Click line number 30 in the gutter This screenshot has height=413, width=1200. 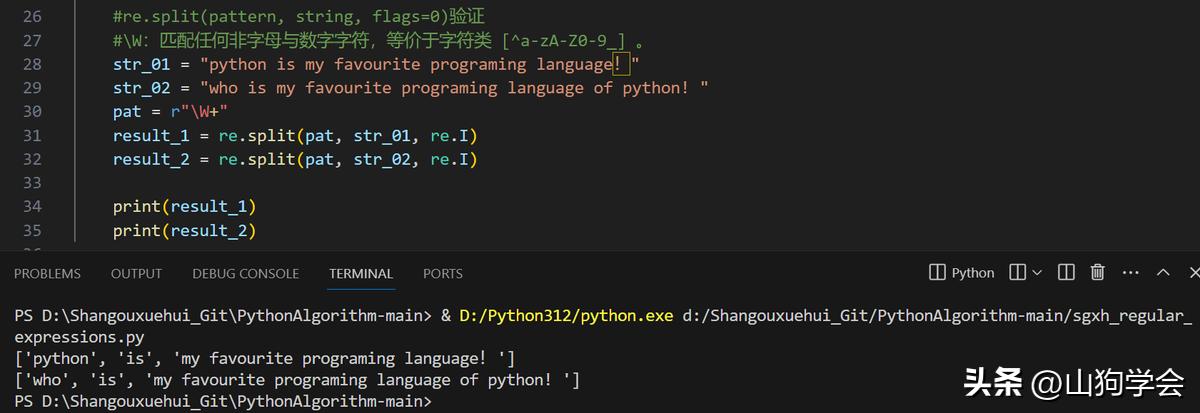30,111
